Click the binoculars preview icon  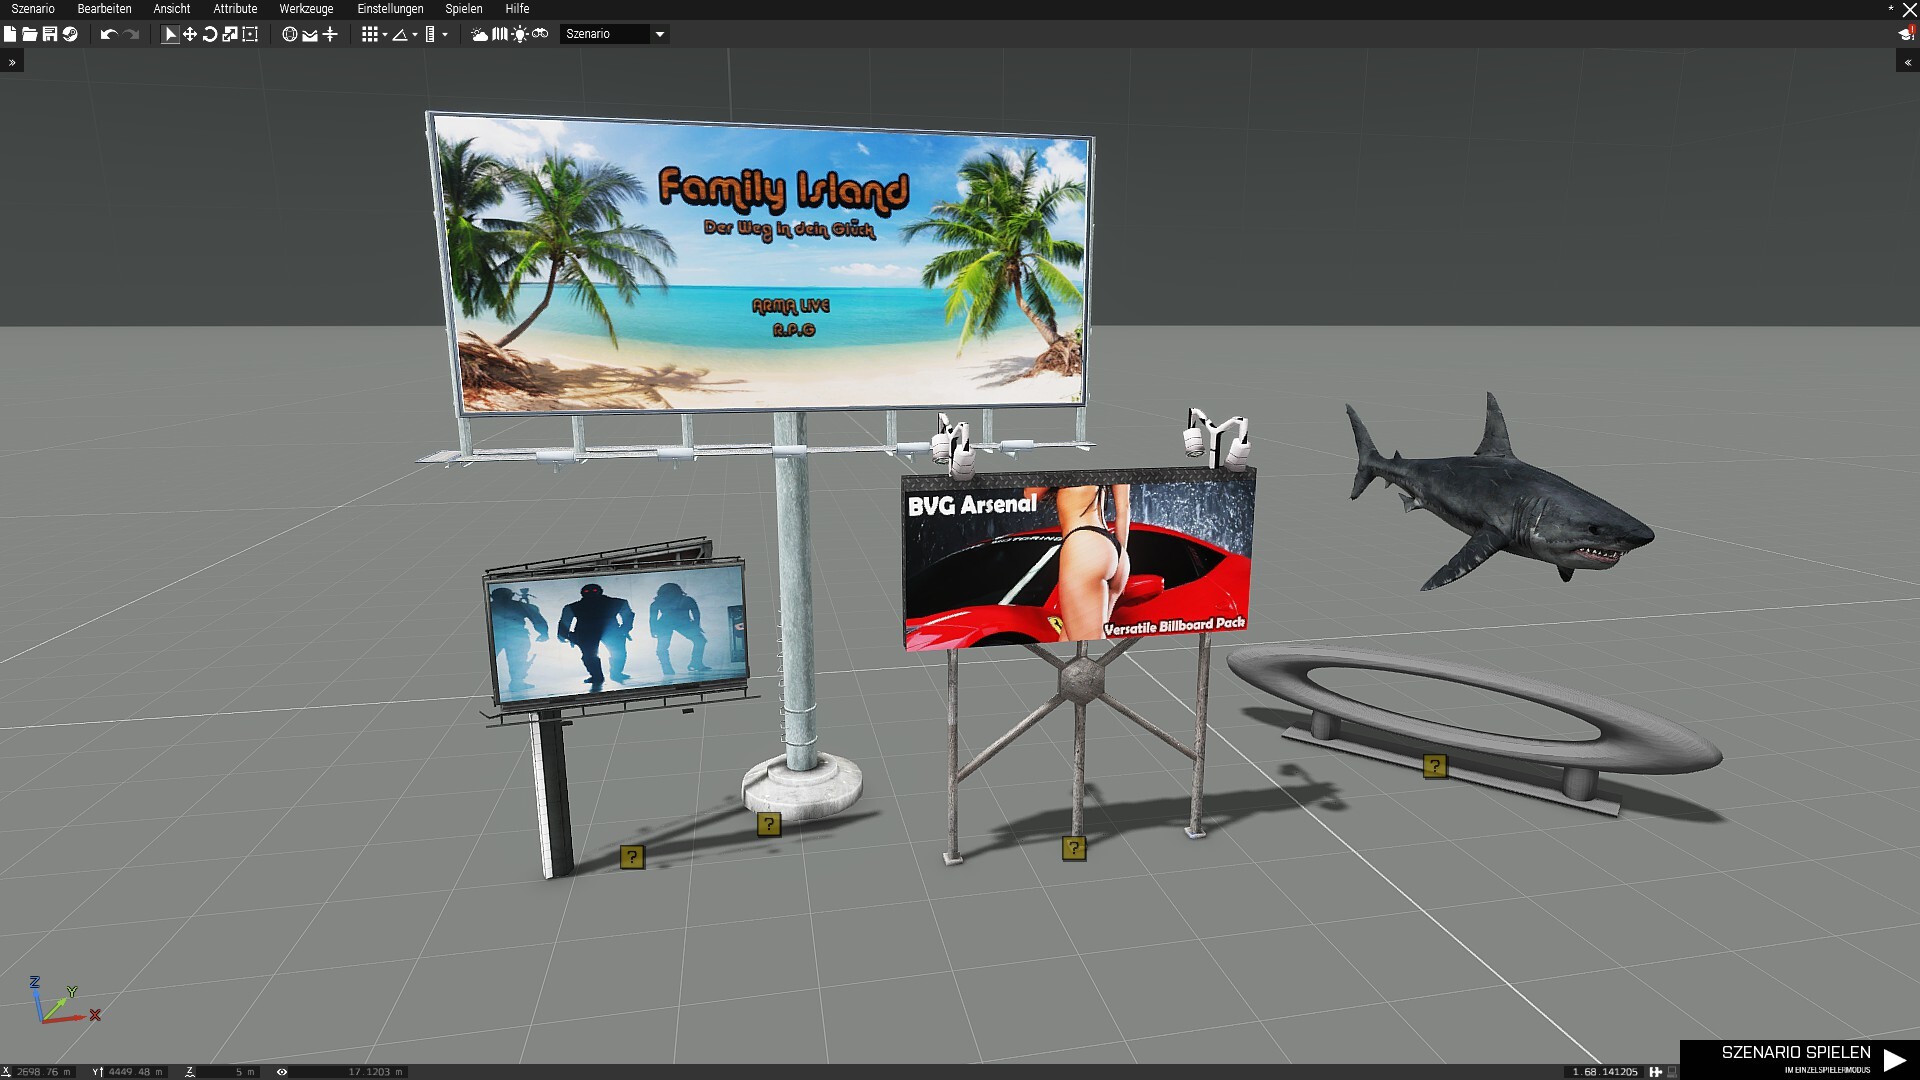click(540, 34)
